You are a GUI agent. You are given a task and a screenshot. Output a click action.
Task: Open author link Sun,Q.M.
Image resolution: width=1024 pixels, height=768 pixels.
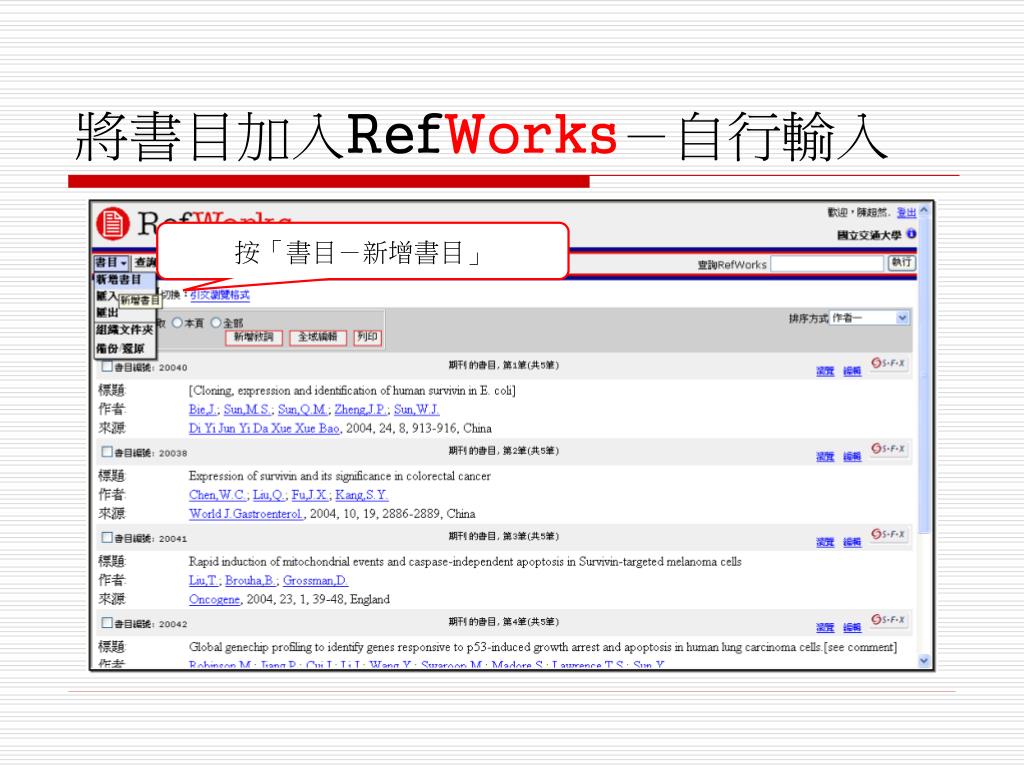303,409
